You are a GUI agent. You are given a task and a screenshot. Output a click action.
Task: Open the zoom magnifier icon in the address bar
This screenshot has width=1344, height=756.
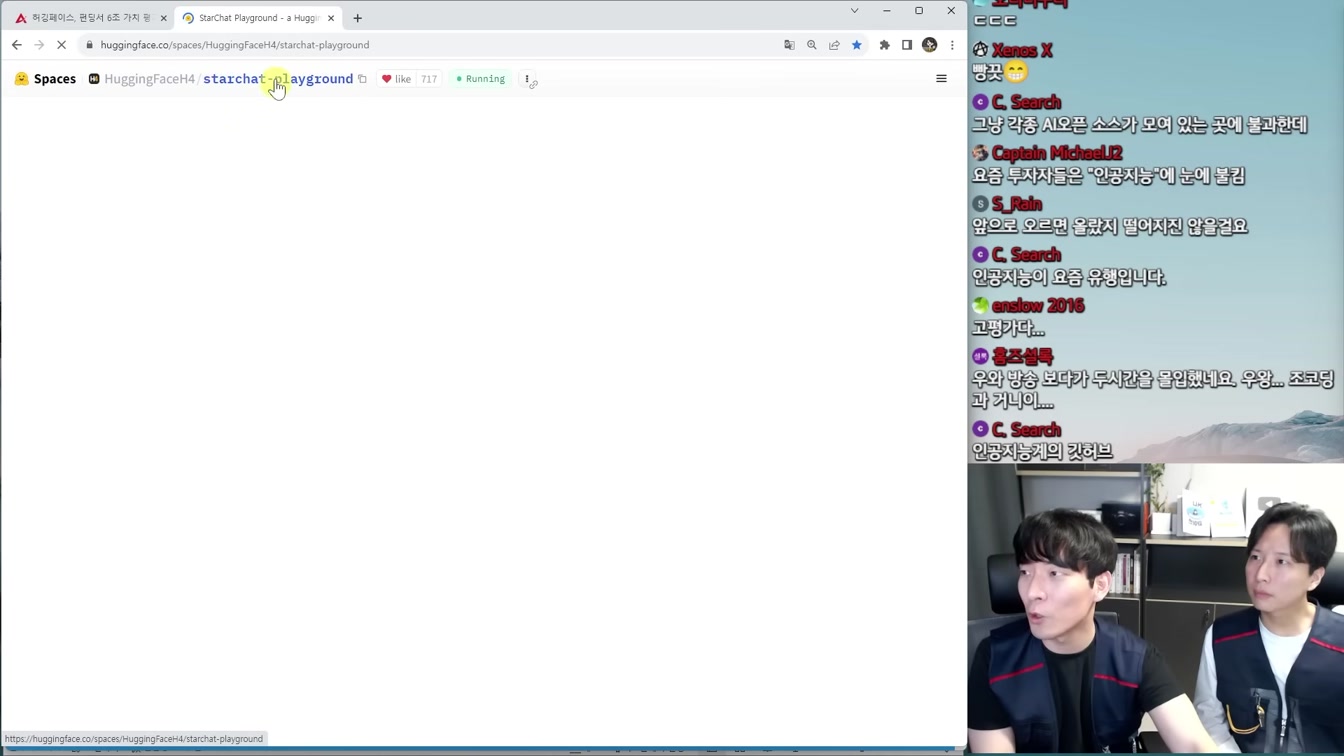811,45
